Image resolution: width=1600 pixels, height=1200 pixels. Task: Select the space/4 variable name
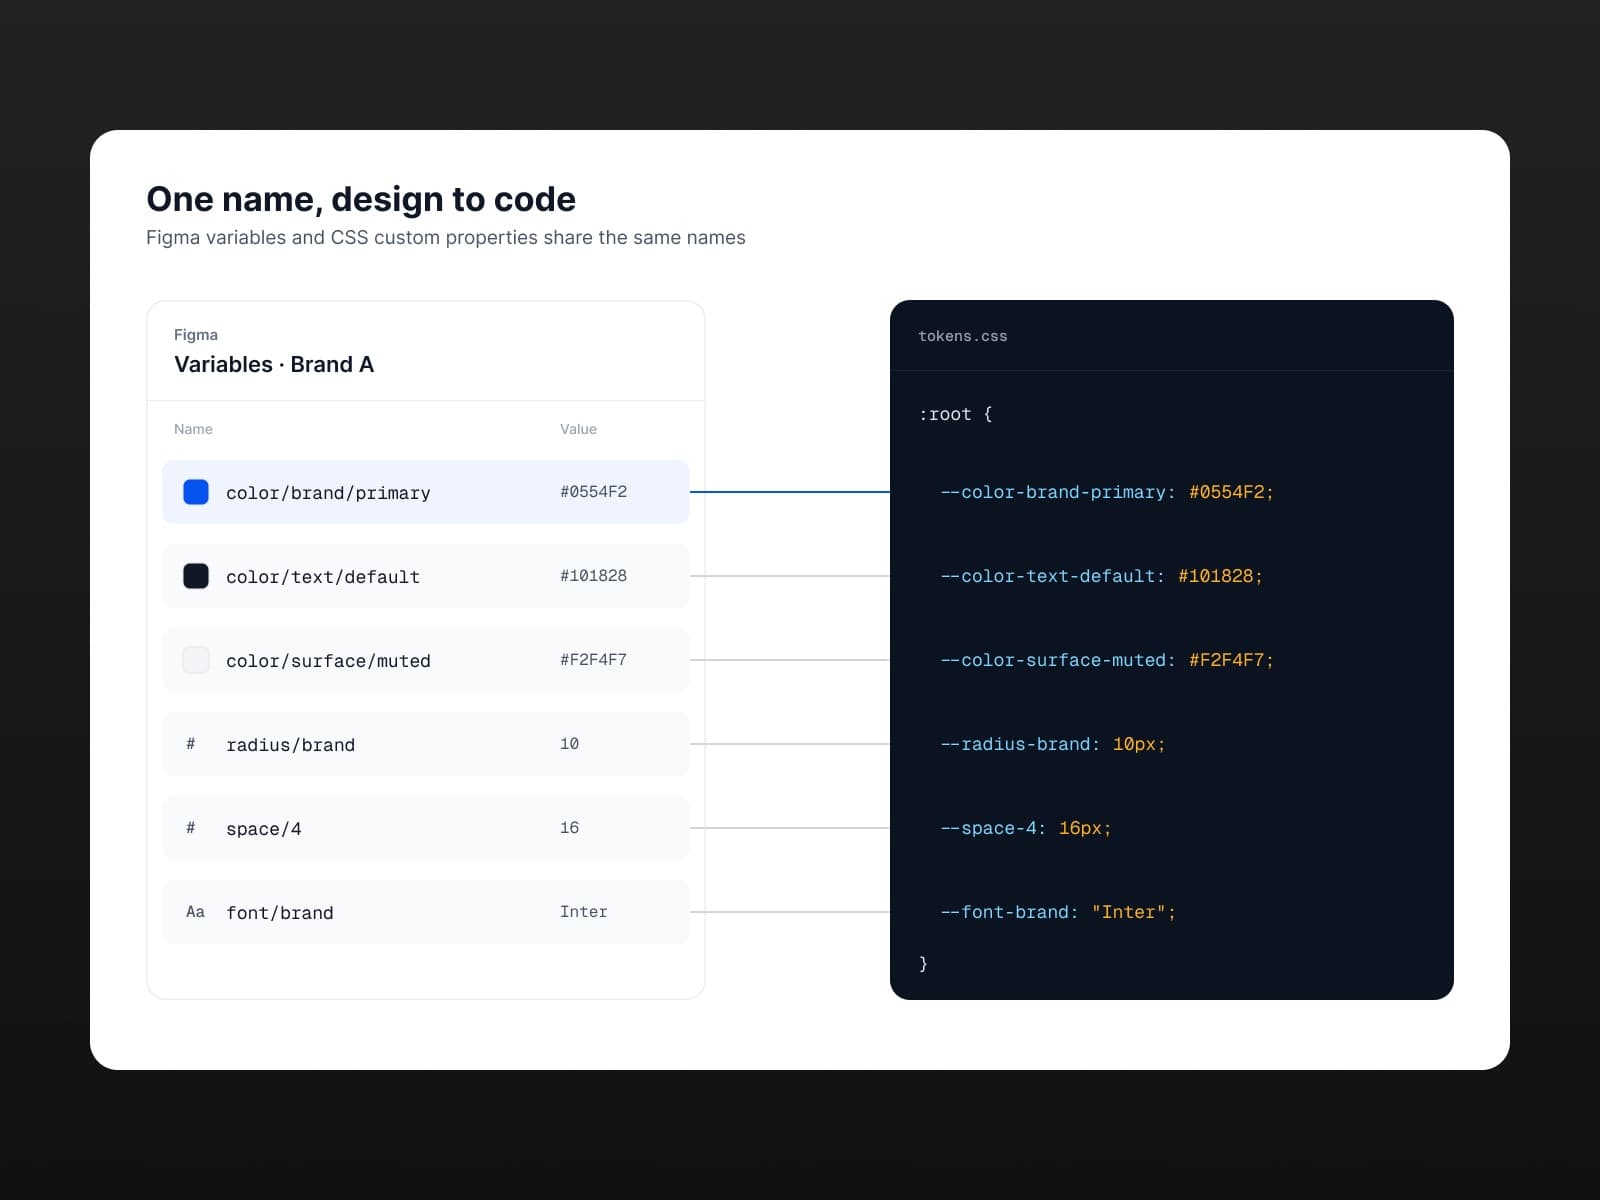264,829
